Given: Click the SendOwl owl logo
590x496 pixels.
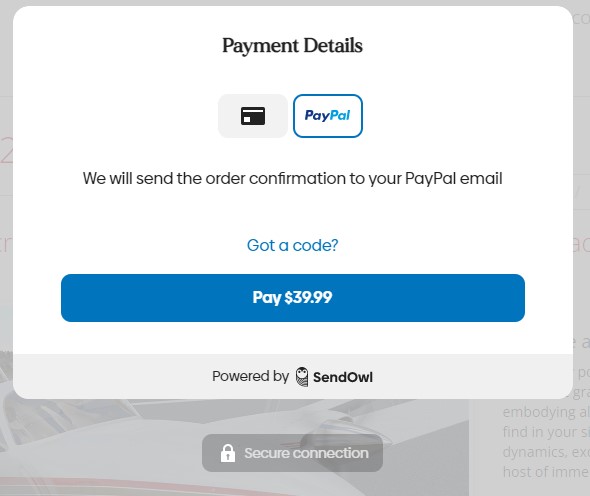Looking at the screenshot, I should [x=302, y=377].
